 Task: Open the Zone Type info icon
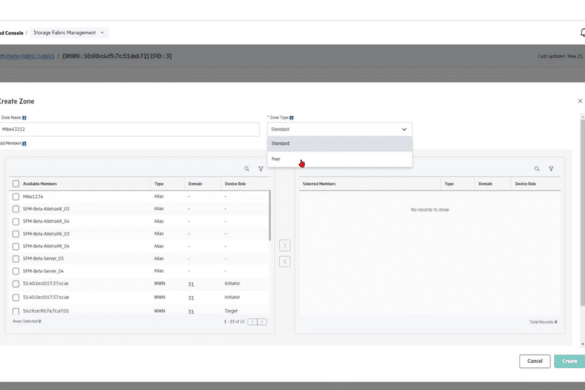tap(292, 118)
